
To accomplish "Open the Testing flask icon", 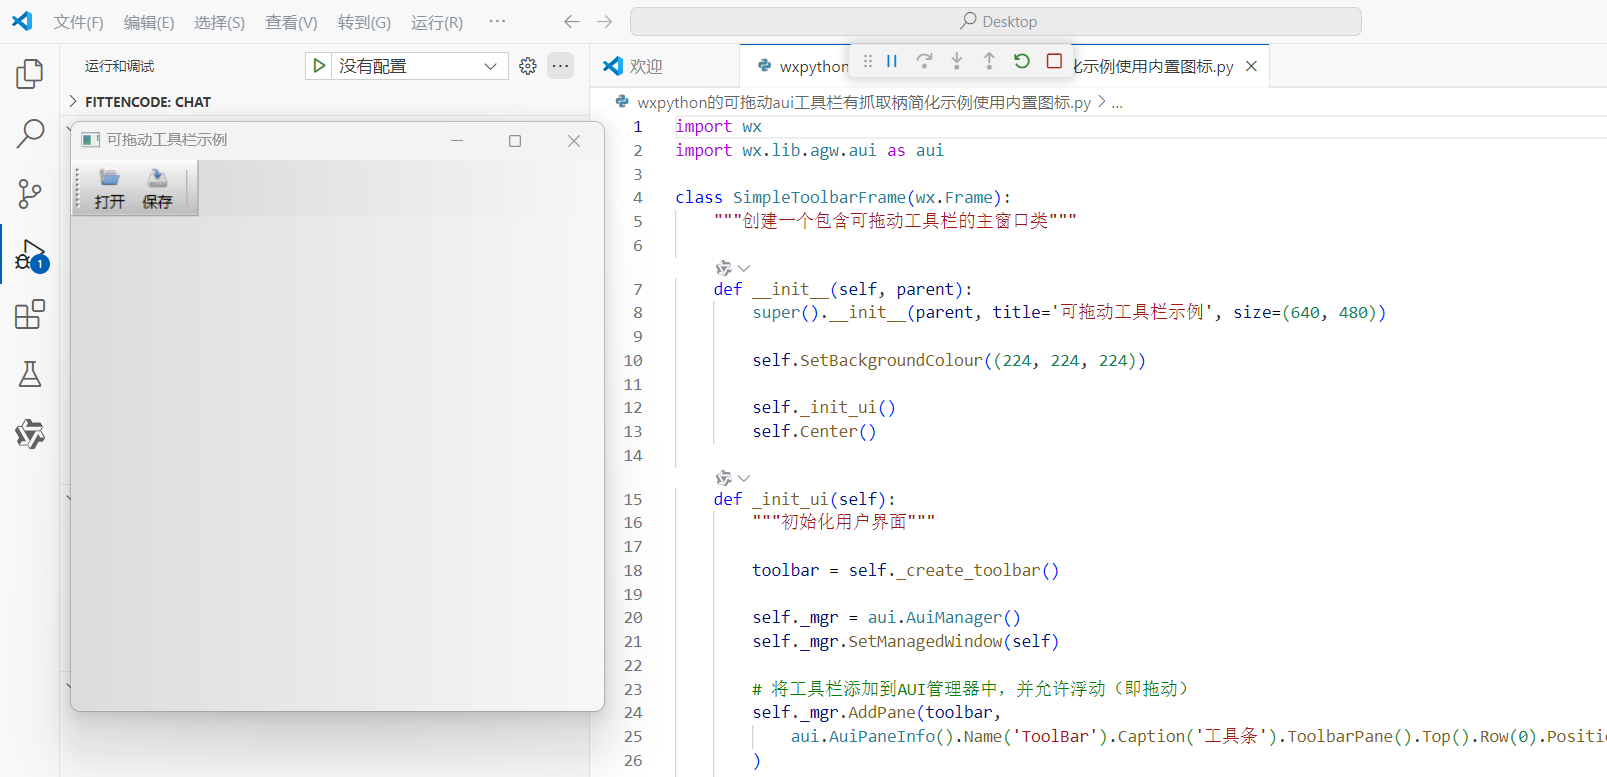I will [30, 374].
